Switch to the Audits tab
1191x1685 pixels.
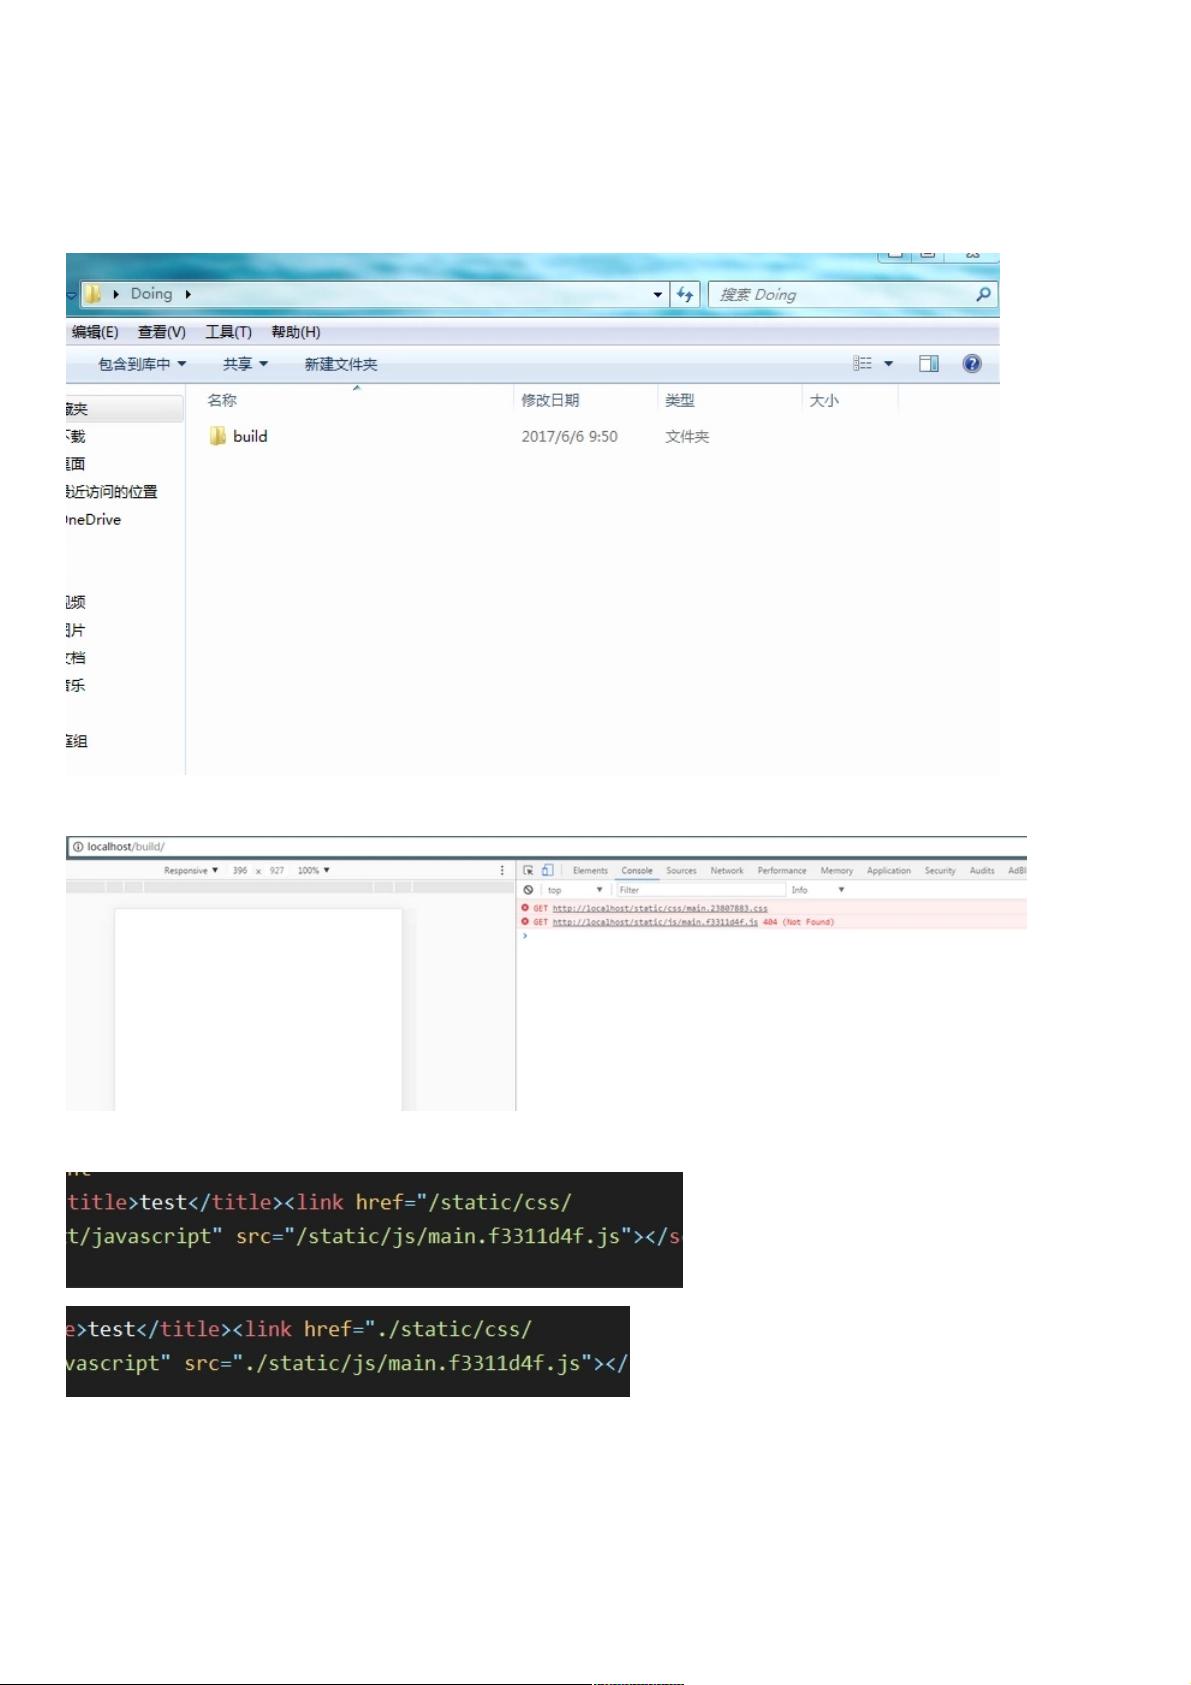(982, 870)
